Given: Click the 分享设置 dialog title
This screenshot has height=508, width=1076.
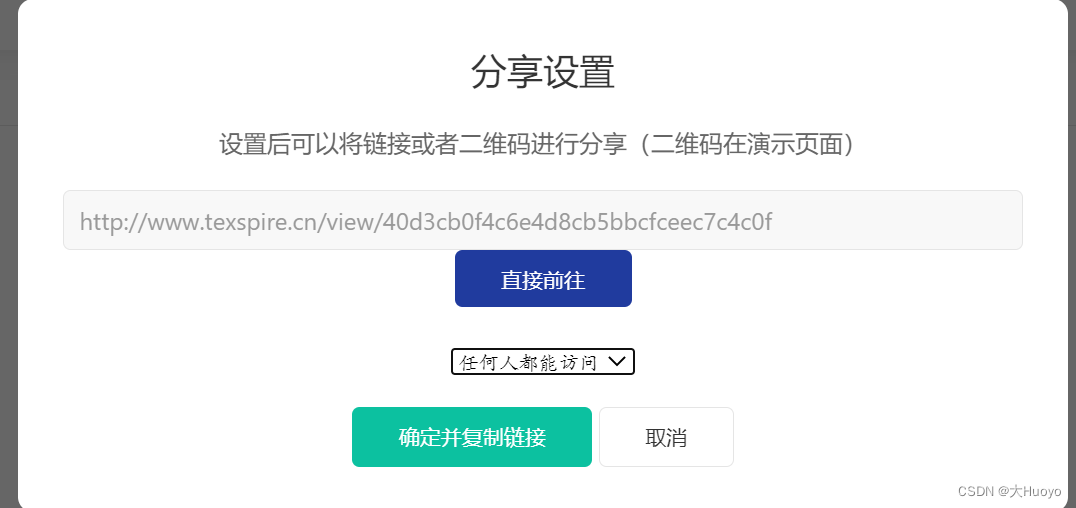Looking at the screenshot, I should pos(543,73).
